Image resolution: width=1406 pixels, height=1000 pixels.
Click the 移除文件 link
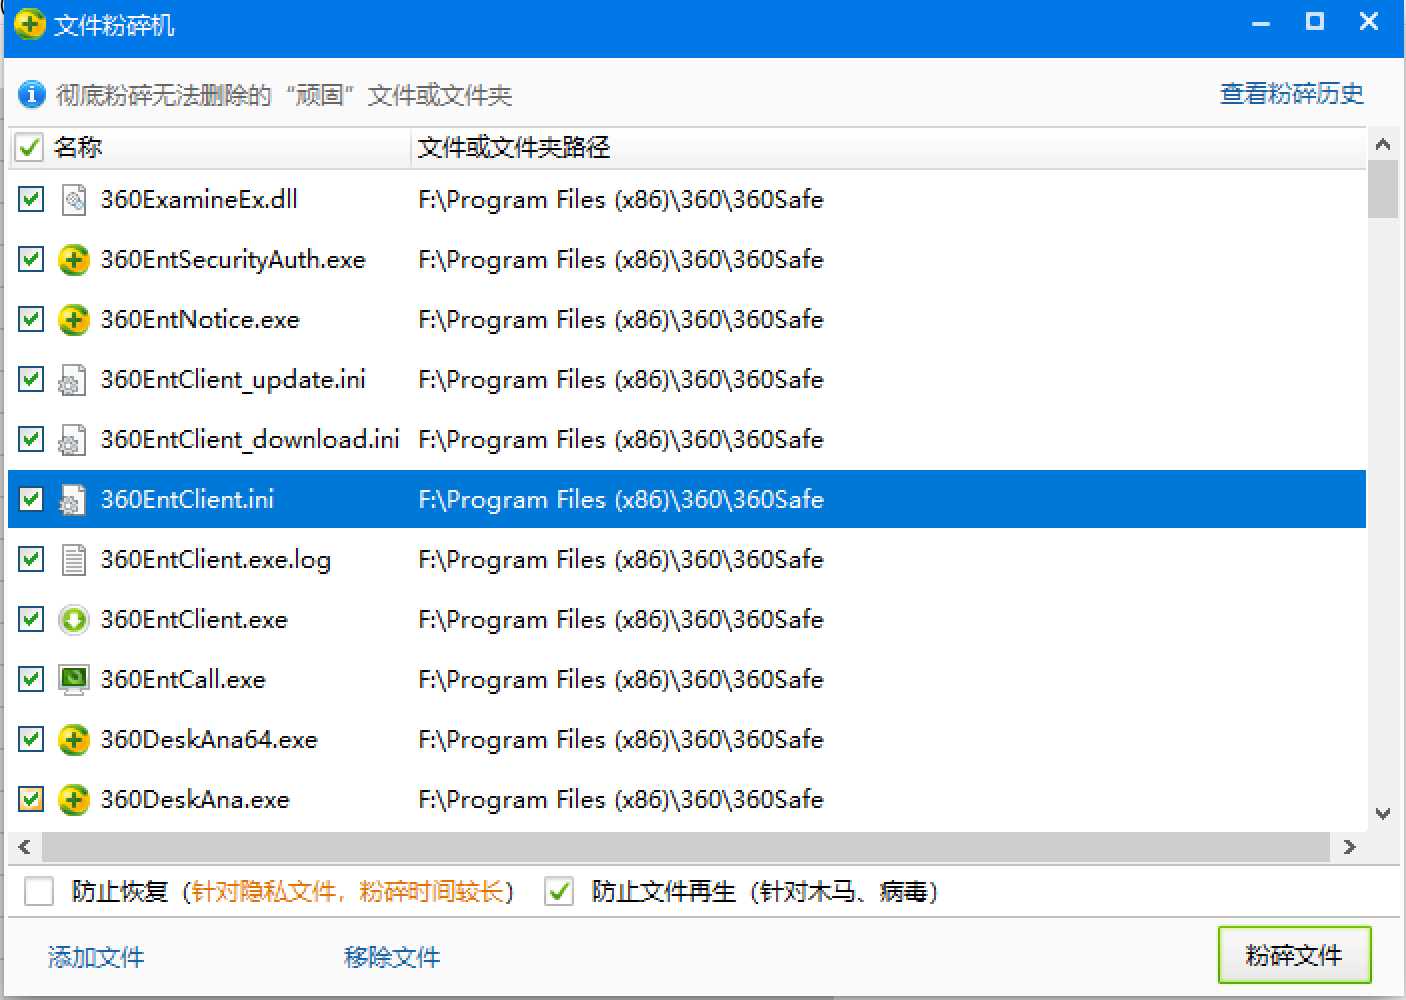392,957
